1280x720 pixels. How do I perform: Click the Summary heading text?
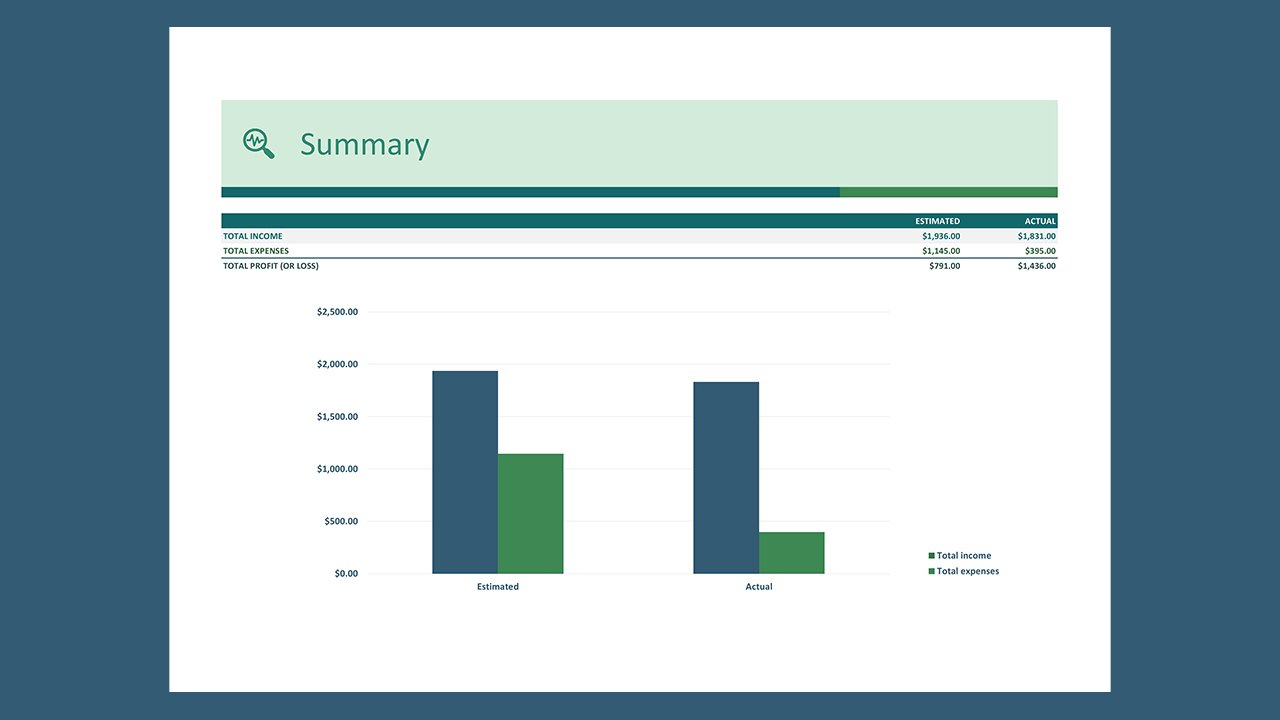(364, 145)
